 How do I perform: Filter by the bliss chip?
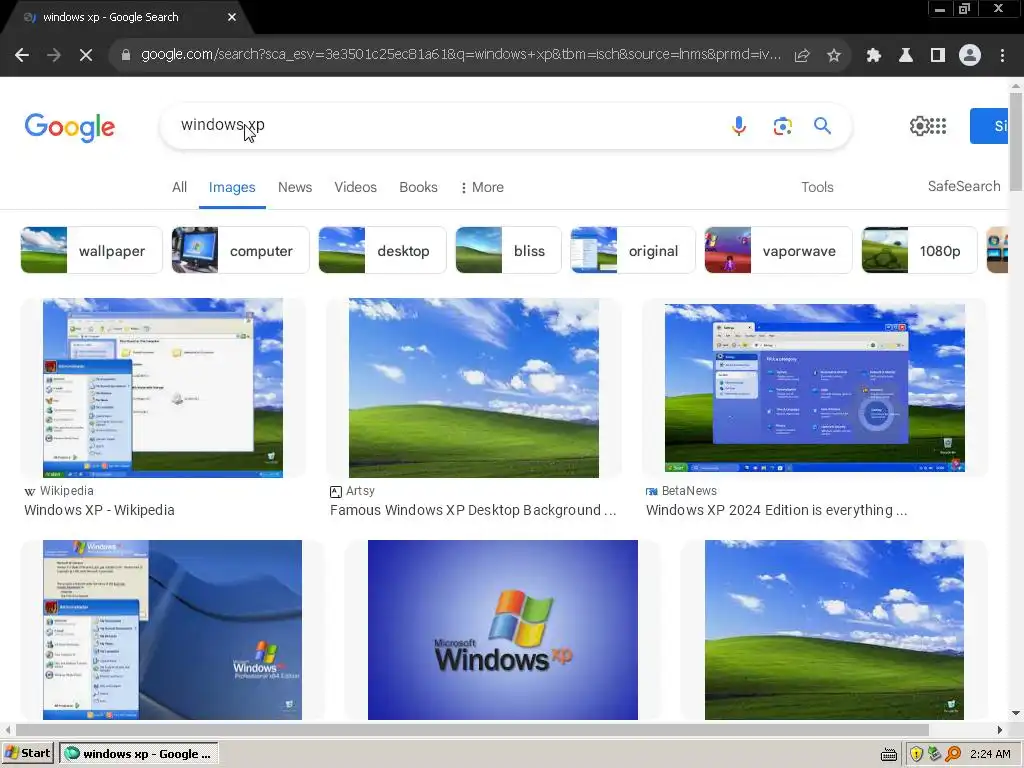coord(508,250)
